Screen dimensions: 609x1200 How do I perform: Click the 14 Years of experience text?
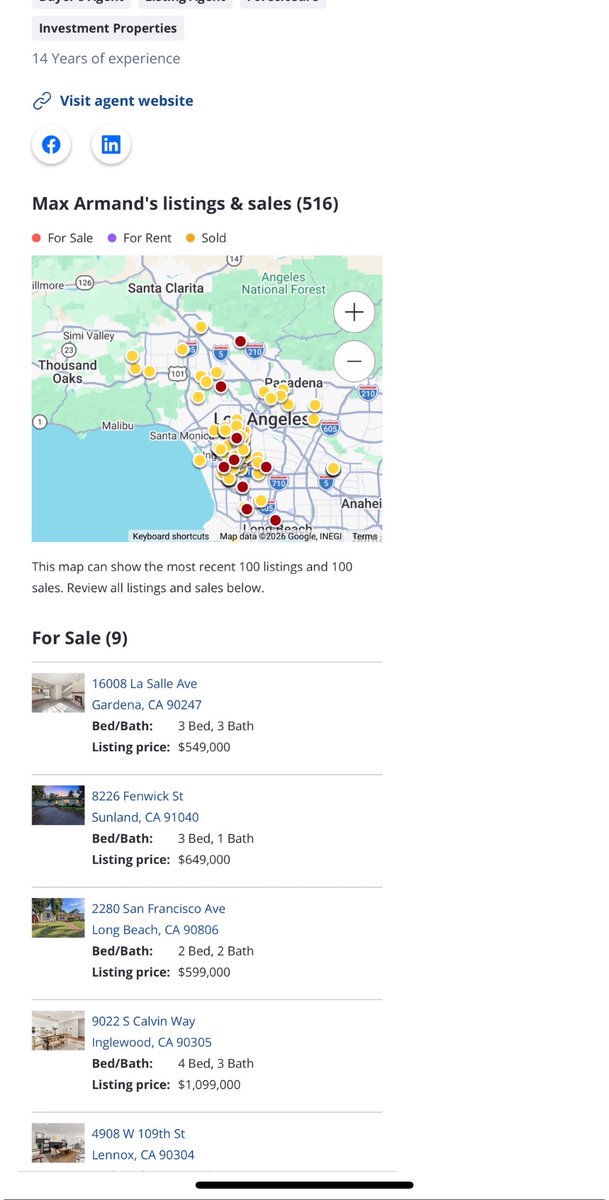tap(106, 59)
